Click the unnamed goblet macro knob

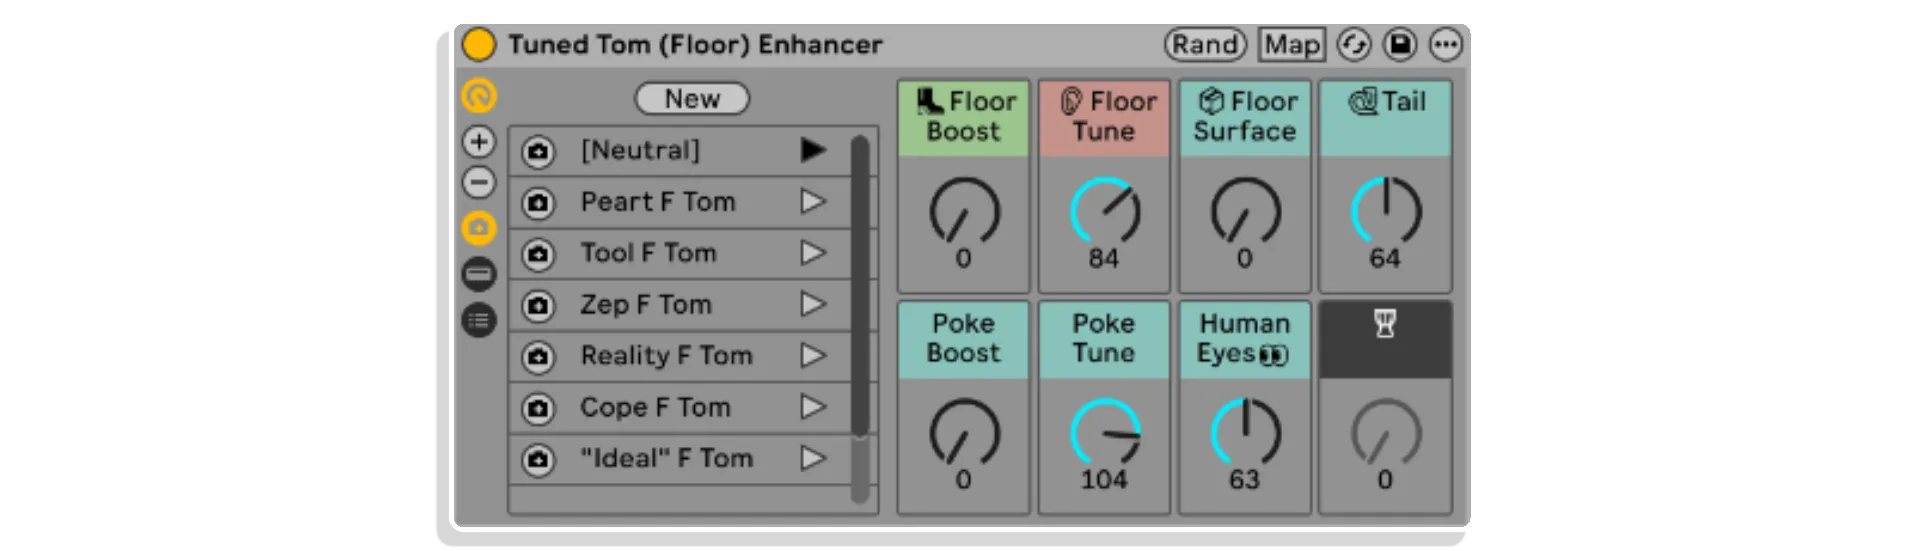tap(1385, 432)
